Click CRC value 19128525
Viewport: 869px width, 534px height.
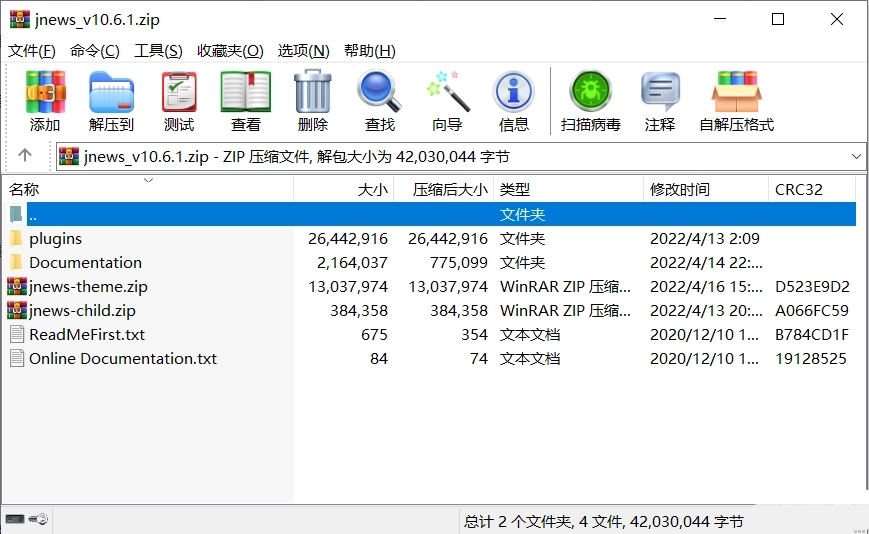tap(811, 358)
